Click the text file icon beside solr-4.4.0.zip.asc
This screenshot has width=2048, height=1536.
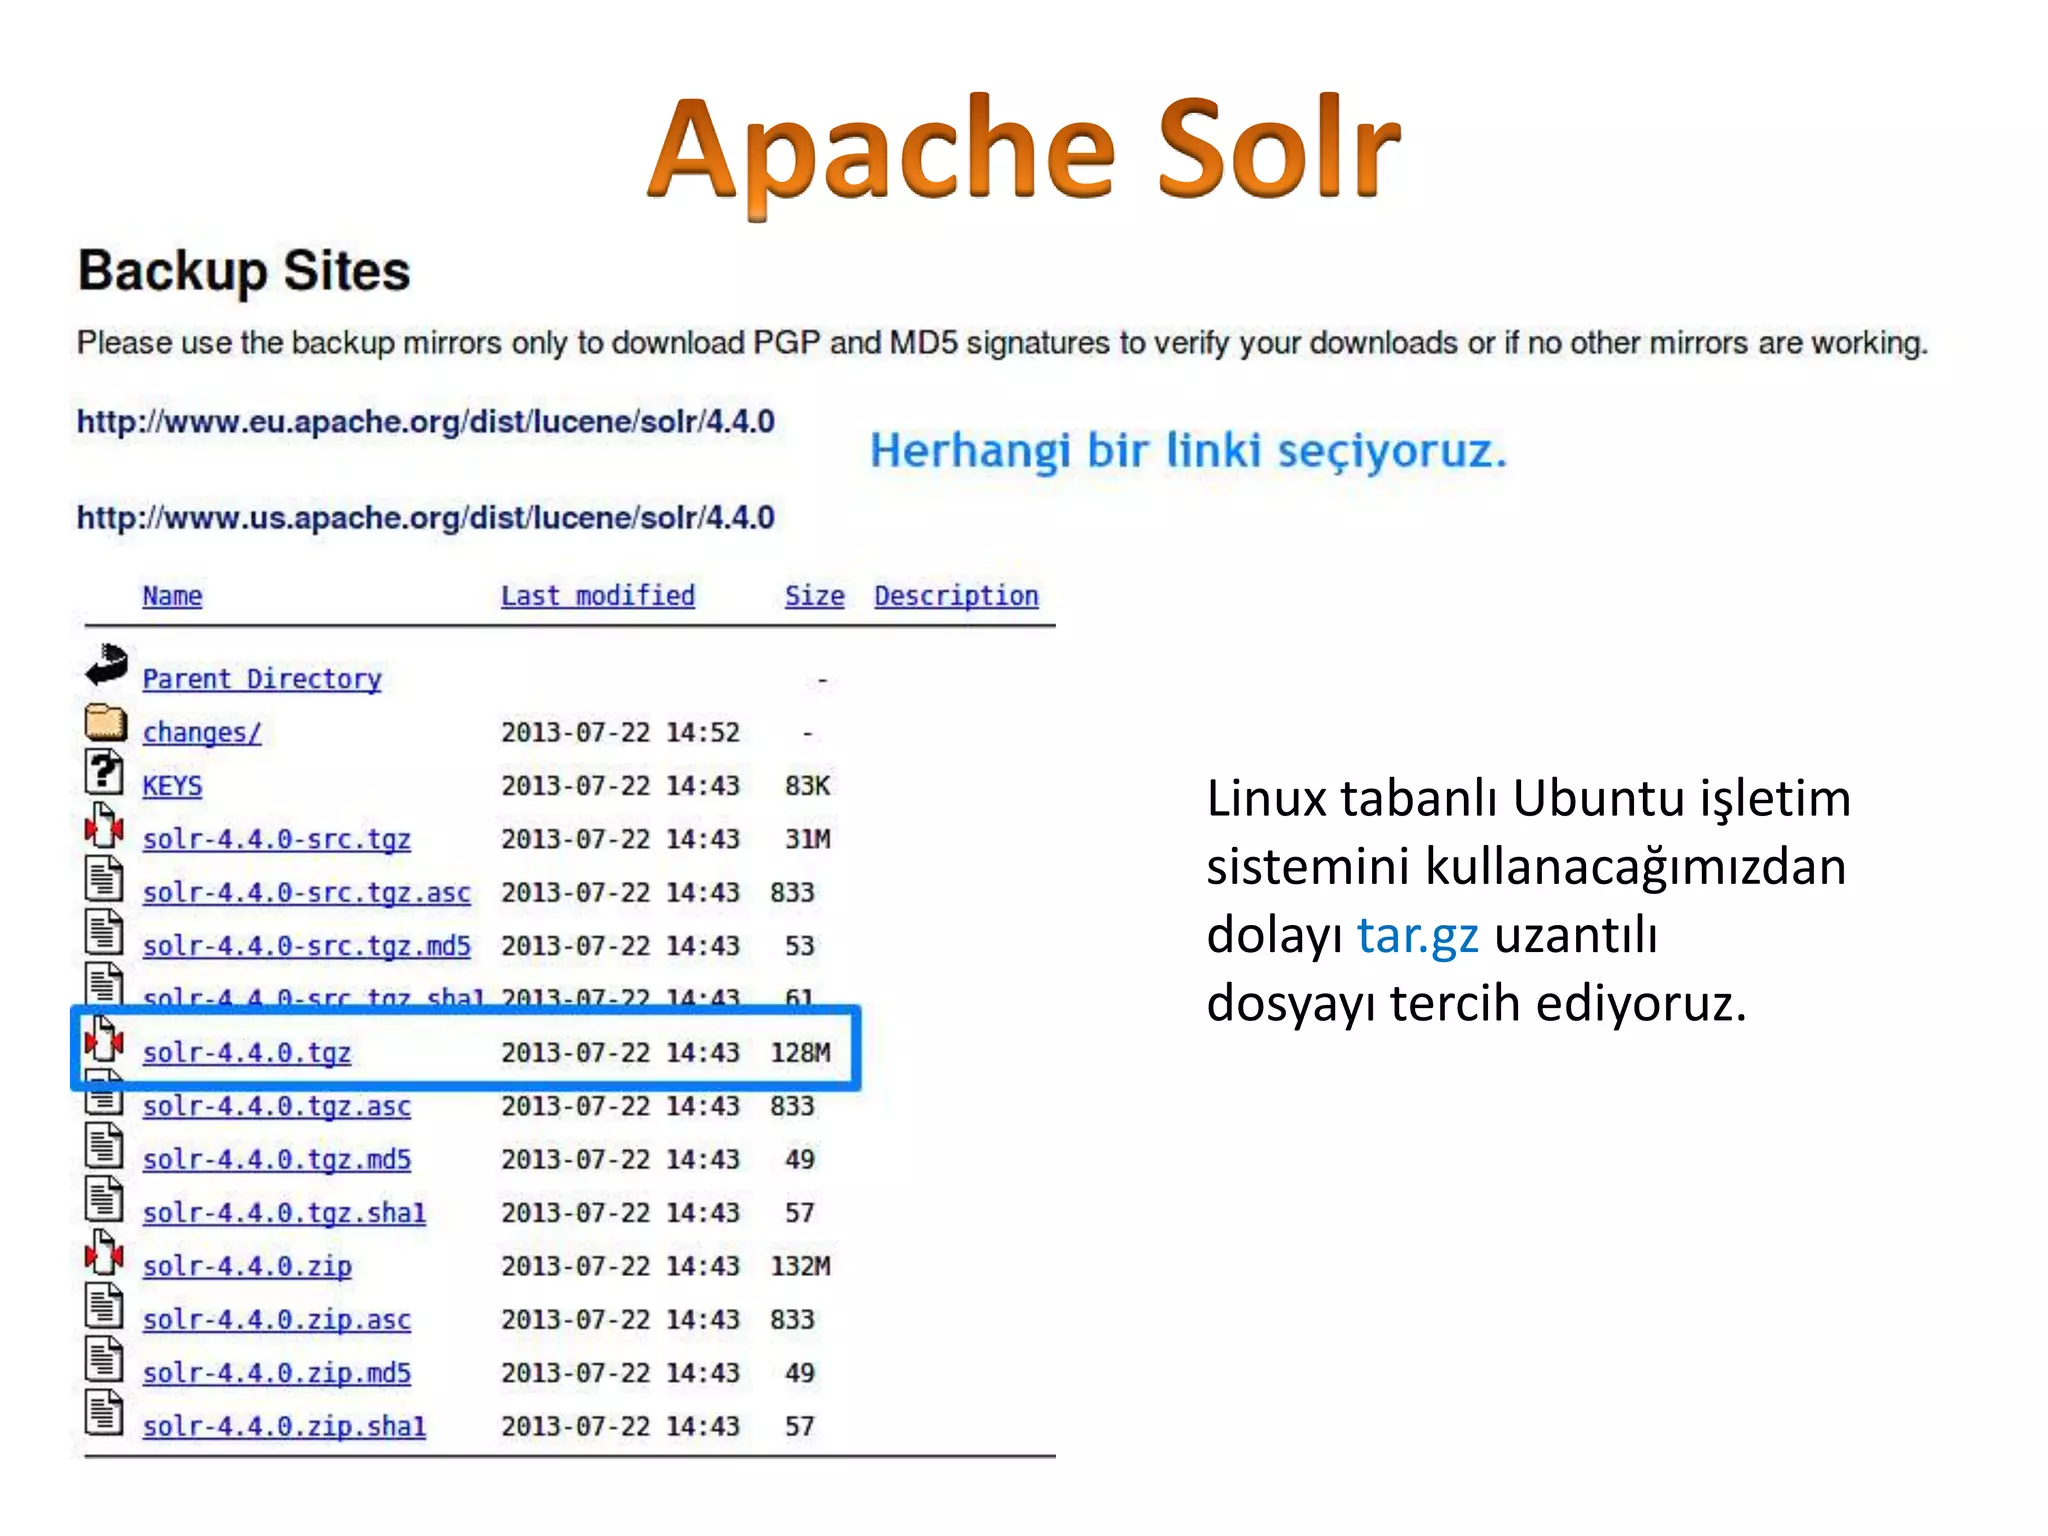point(104,1306)
